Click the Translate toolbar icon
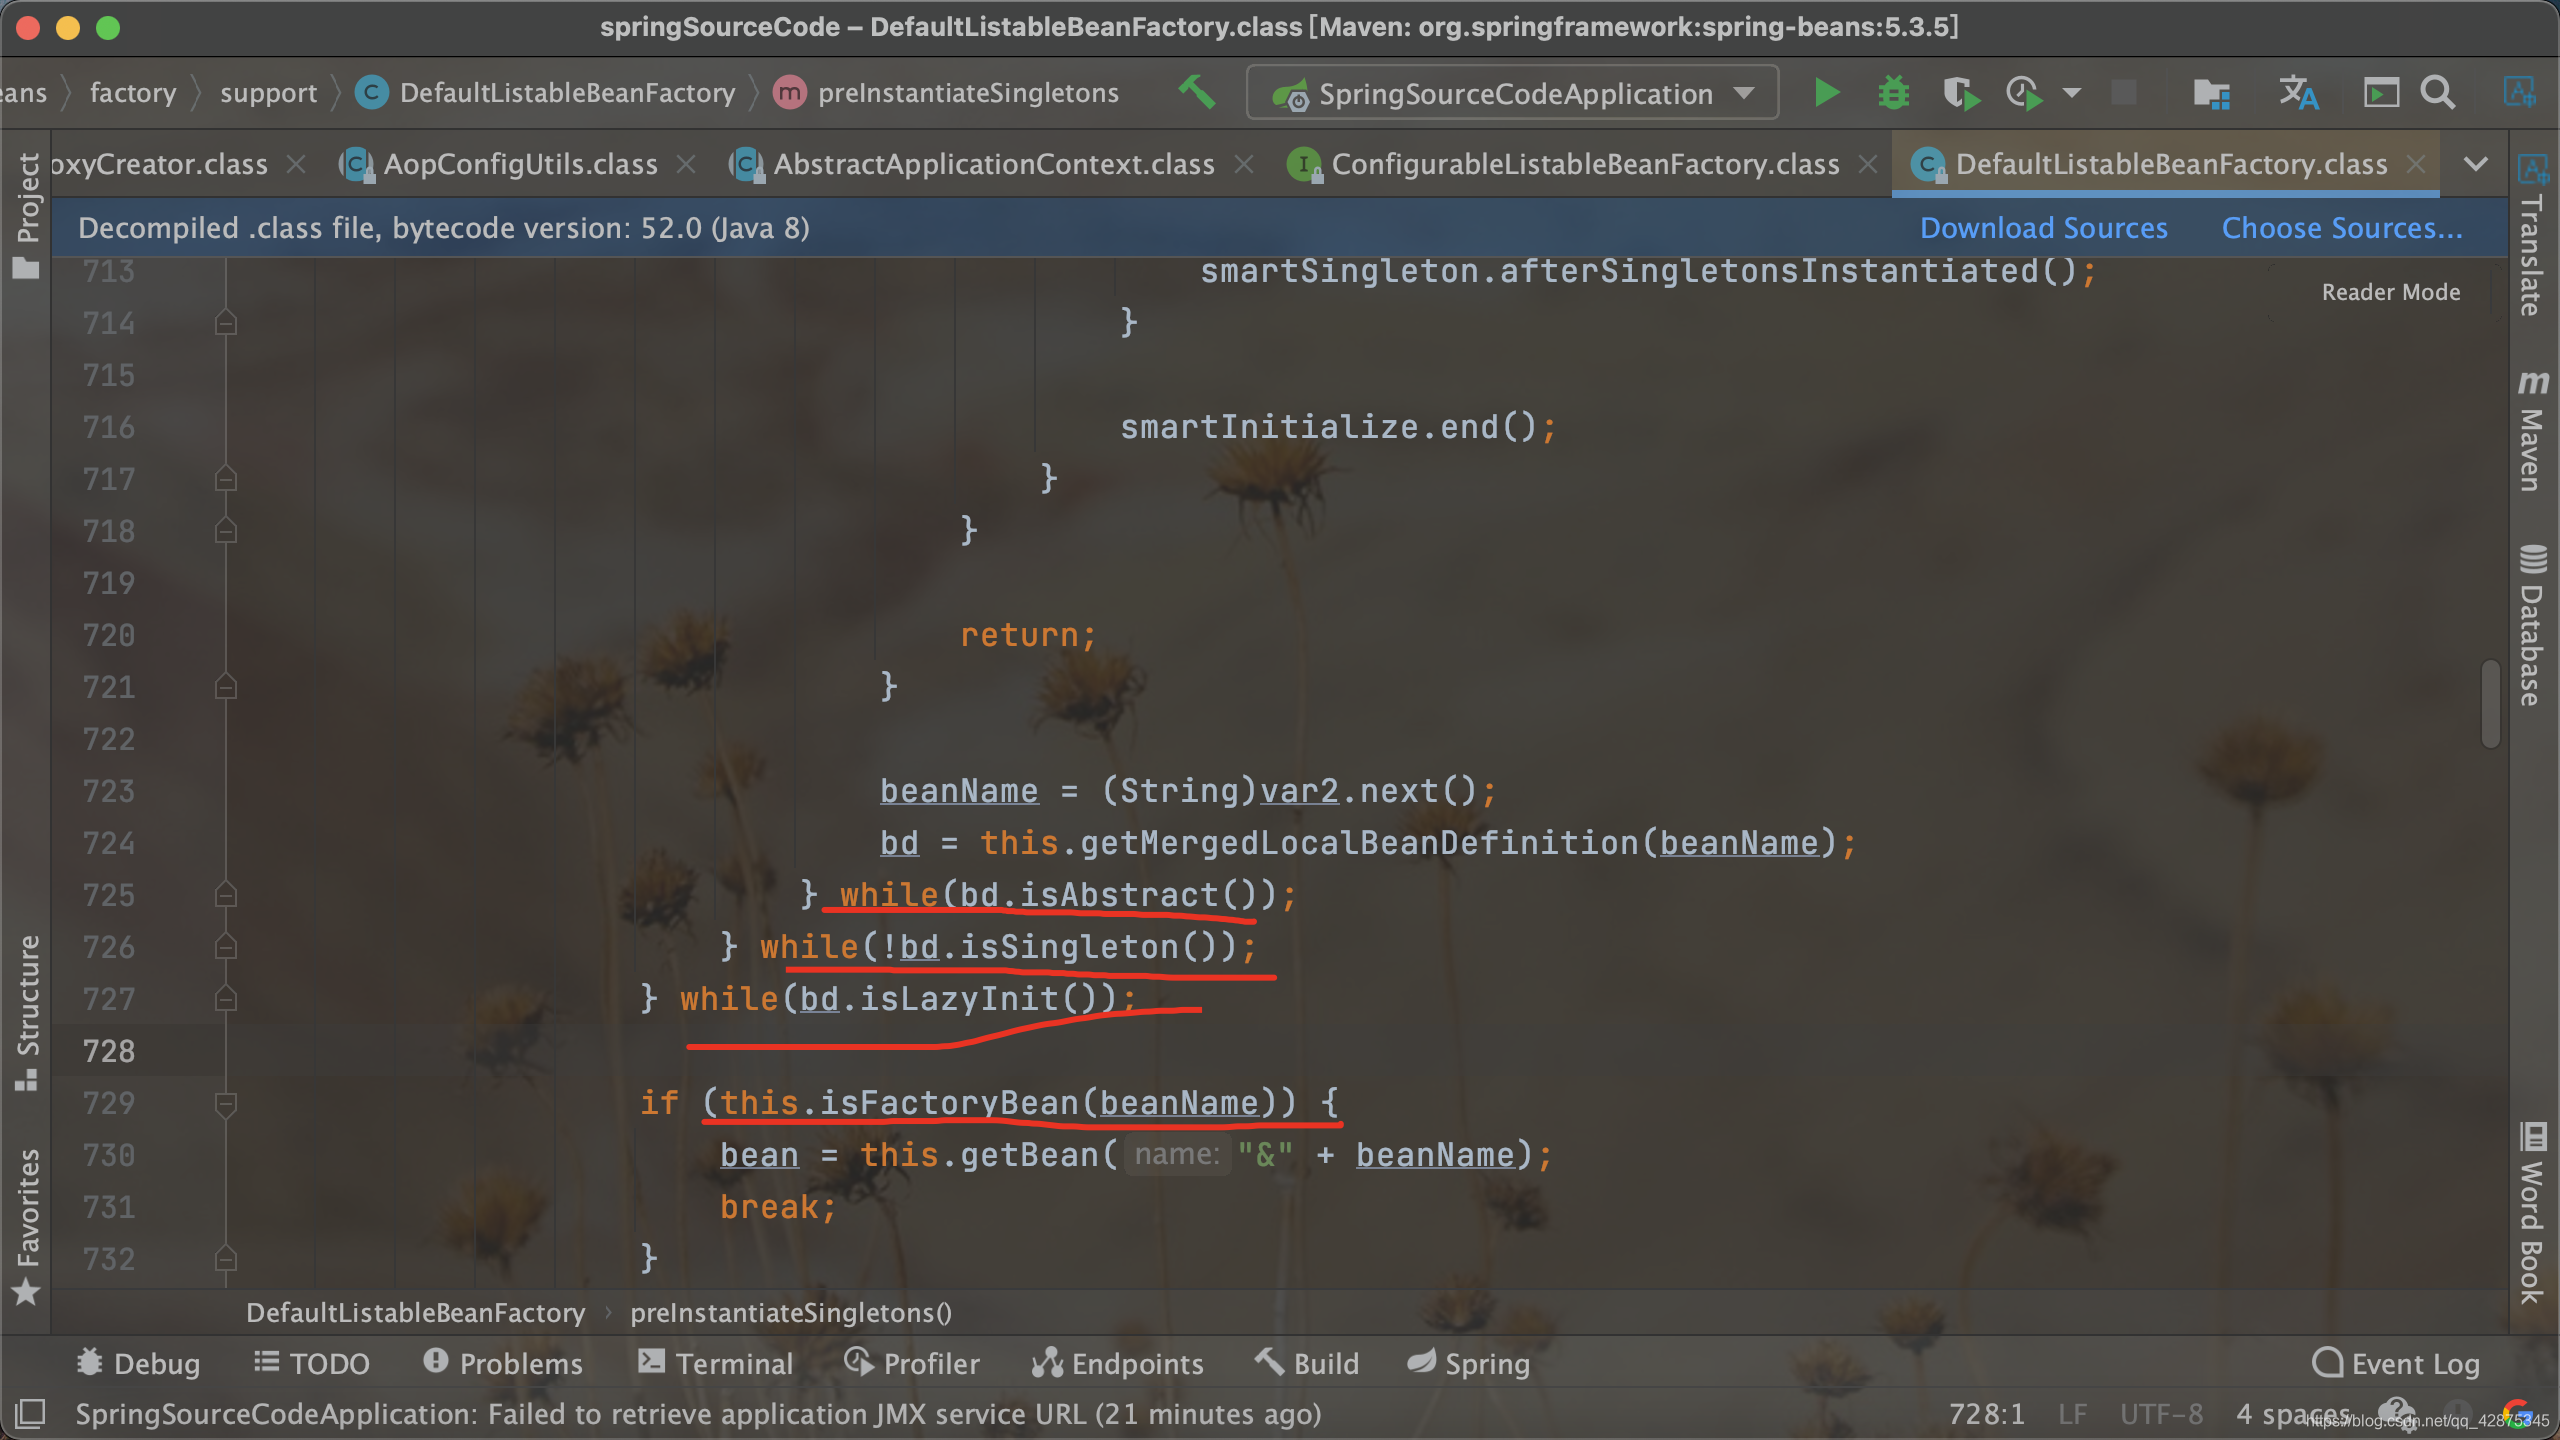Screen dimensions: 2560x1440 click(x=2297, y=93)
